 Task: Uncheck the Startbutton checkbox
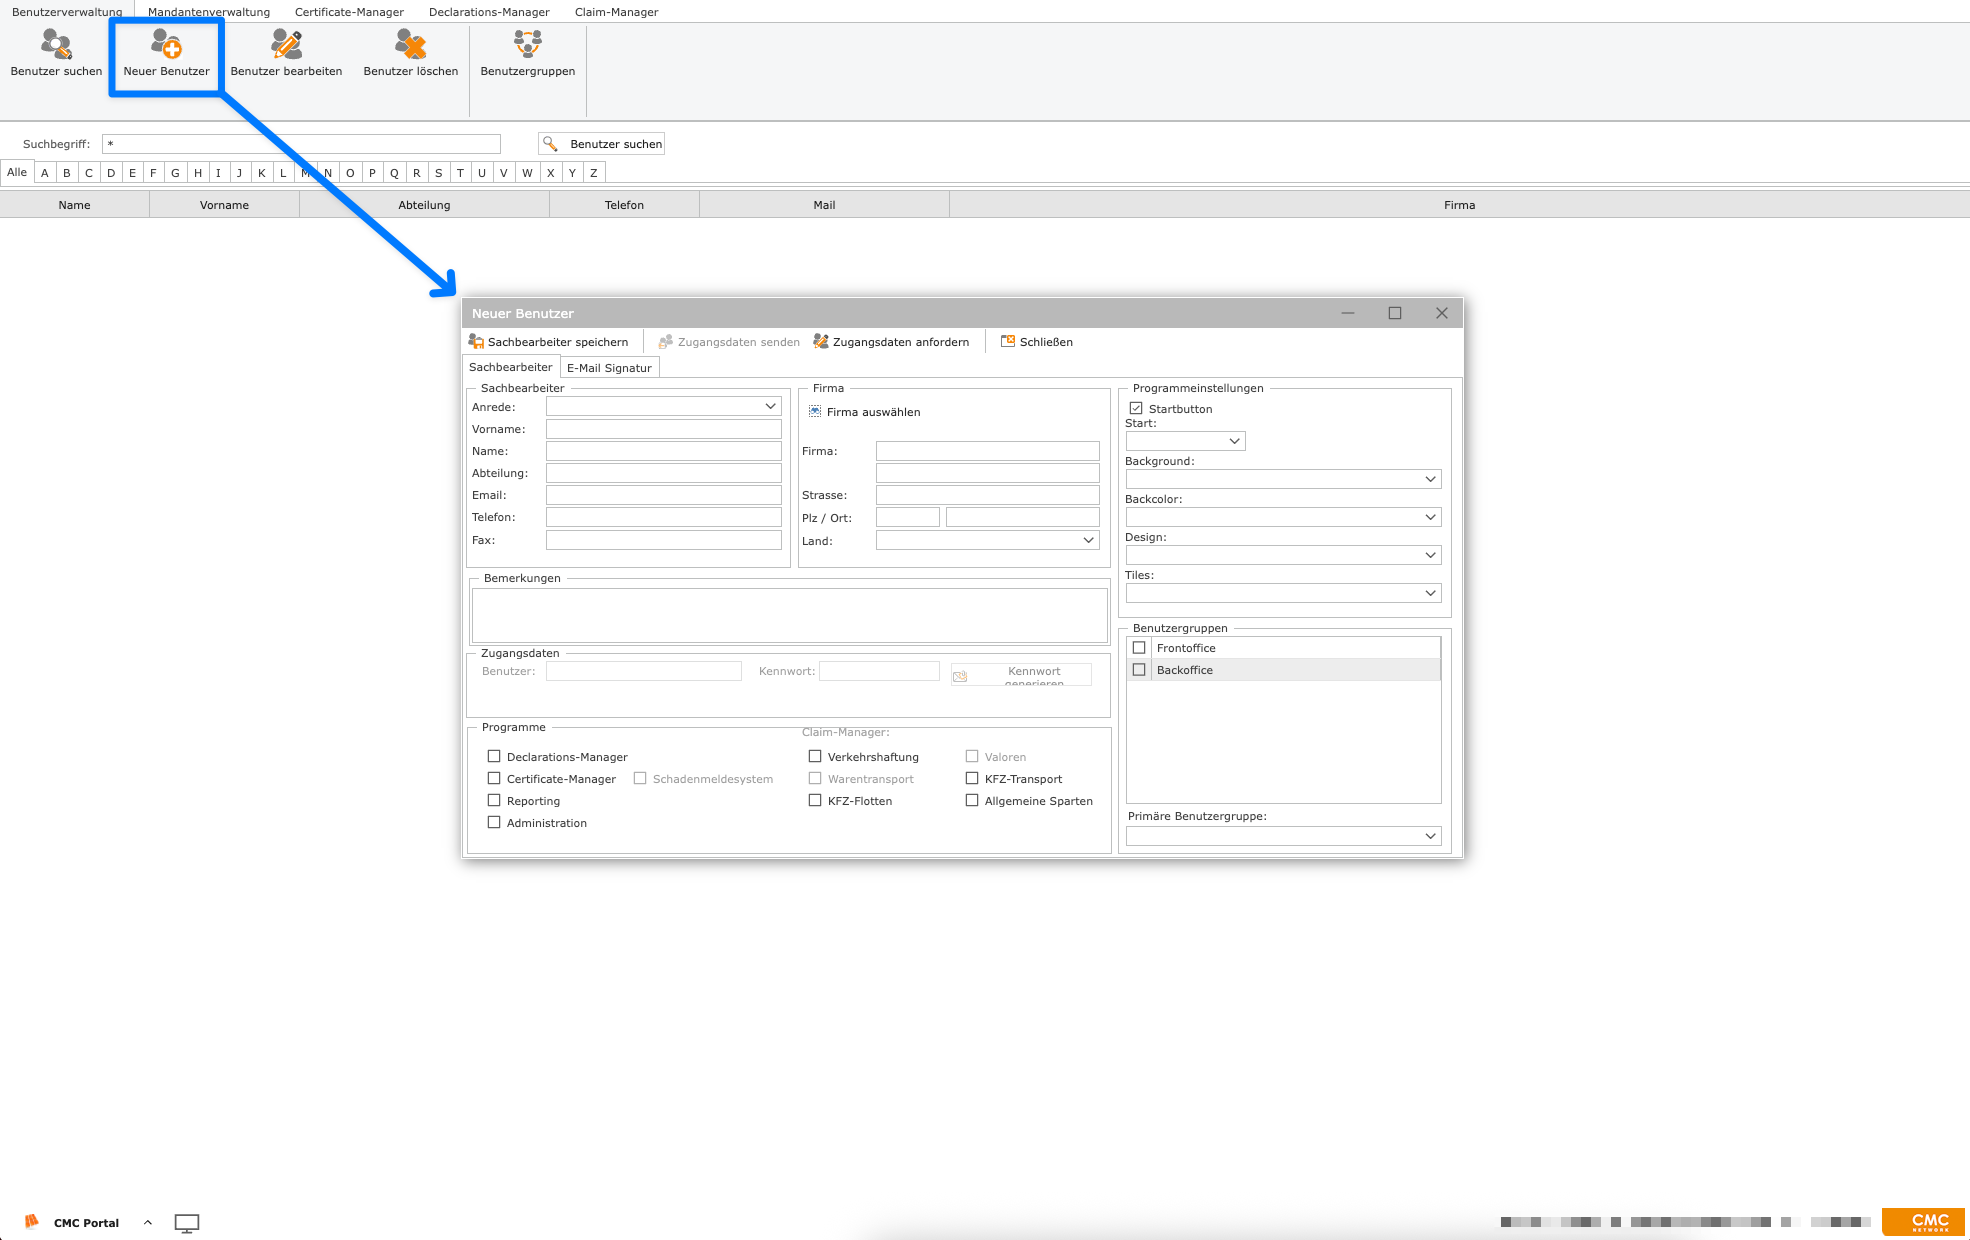pos(1136,409)
